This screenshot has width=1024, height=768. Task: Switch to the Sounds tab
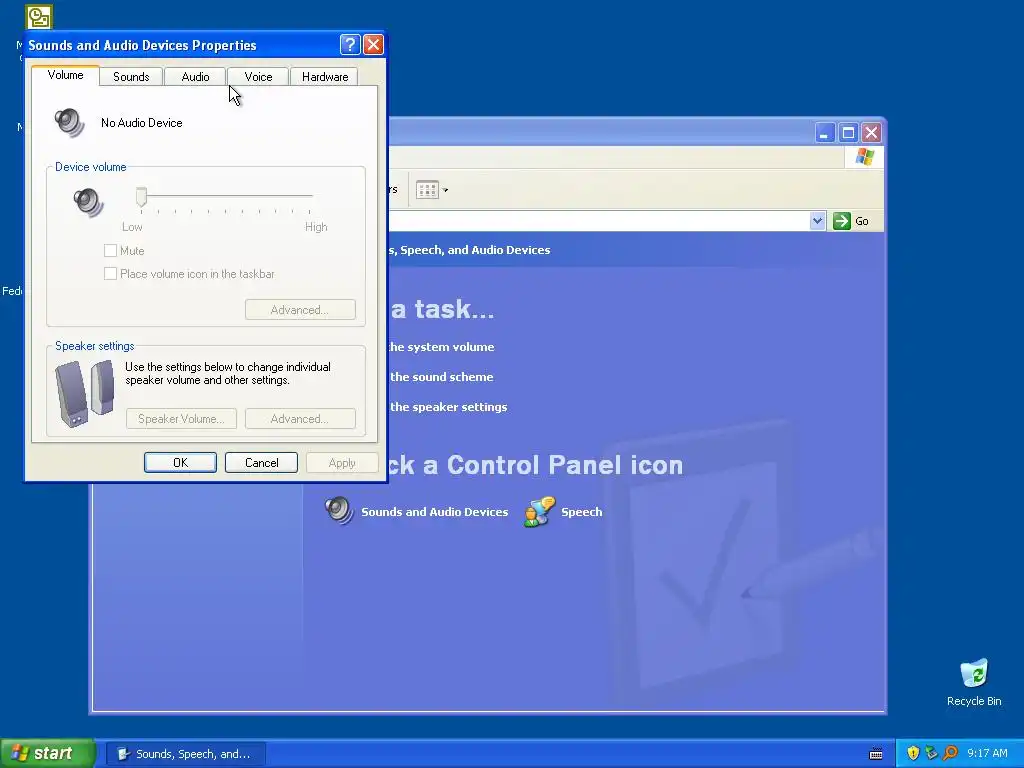131,76
